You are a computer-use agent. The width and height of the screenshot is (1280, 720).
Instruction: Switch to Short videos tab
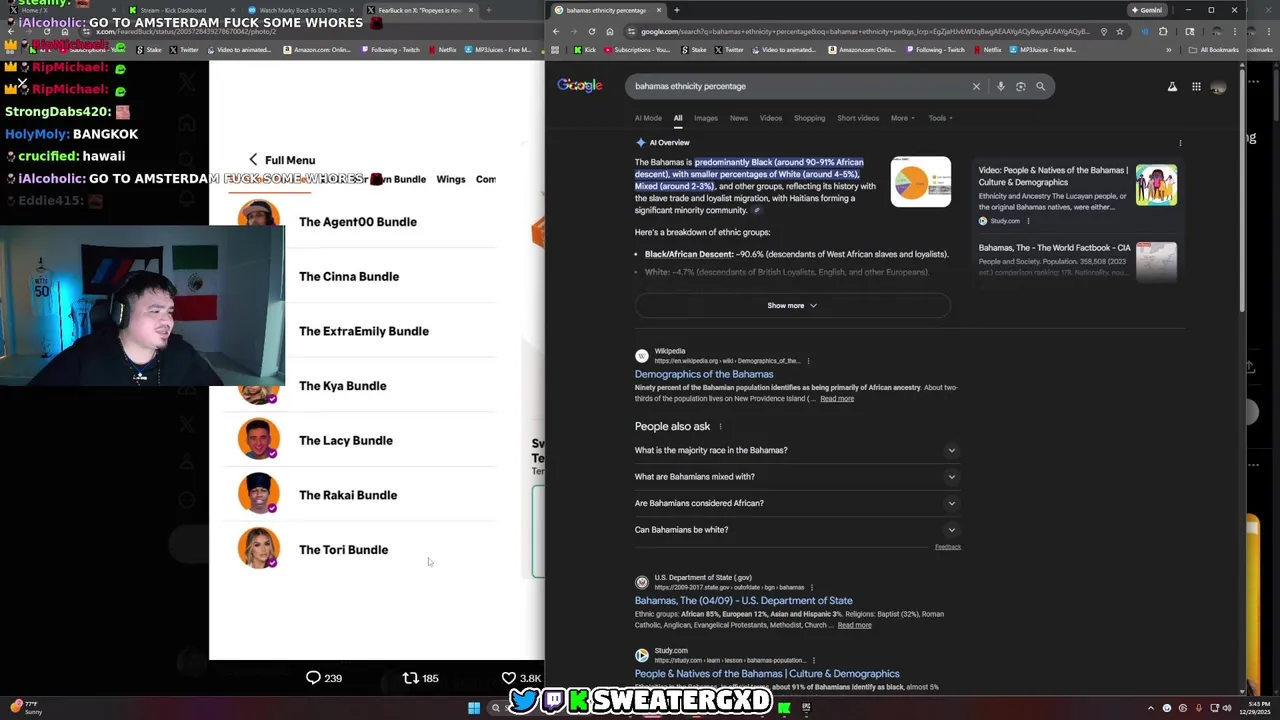[x=858, y=118]
